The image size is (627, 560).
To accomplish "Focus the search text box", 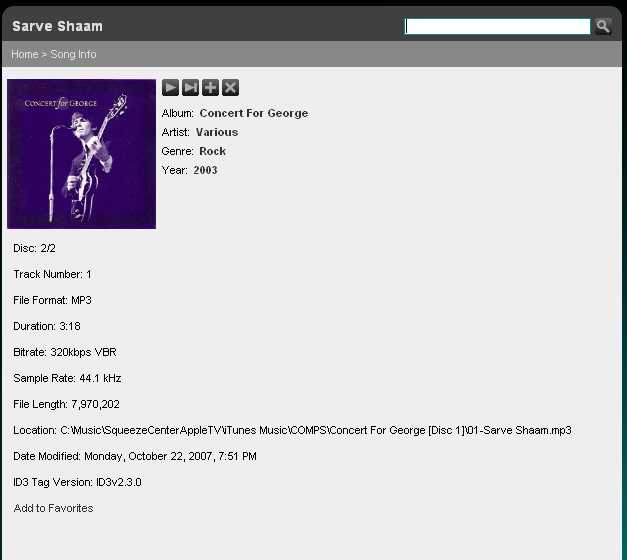I will coord(497,26).
